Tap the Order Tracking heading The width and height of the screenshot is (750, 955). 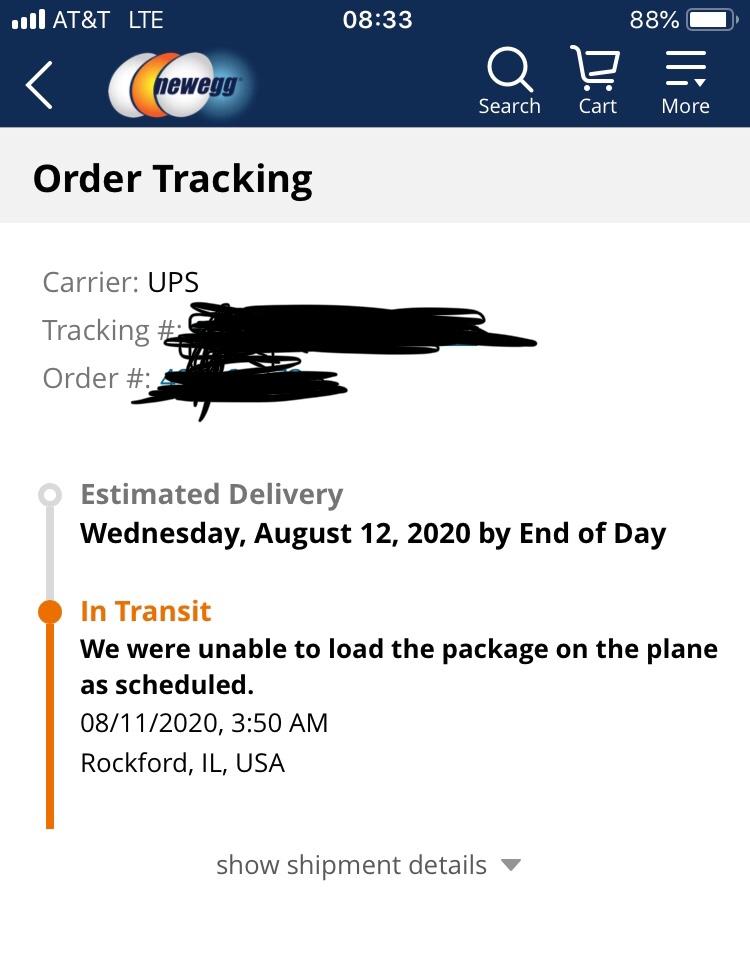(173, 179)
